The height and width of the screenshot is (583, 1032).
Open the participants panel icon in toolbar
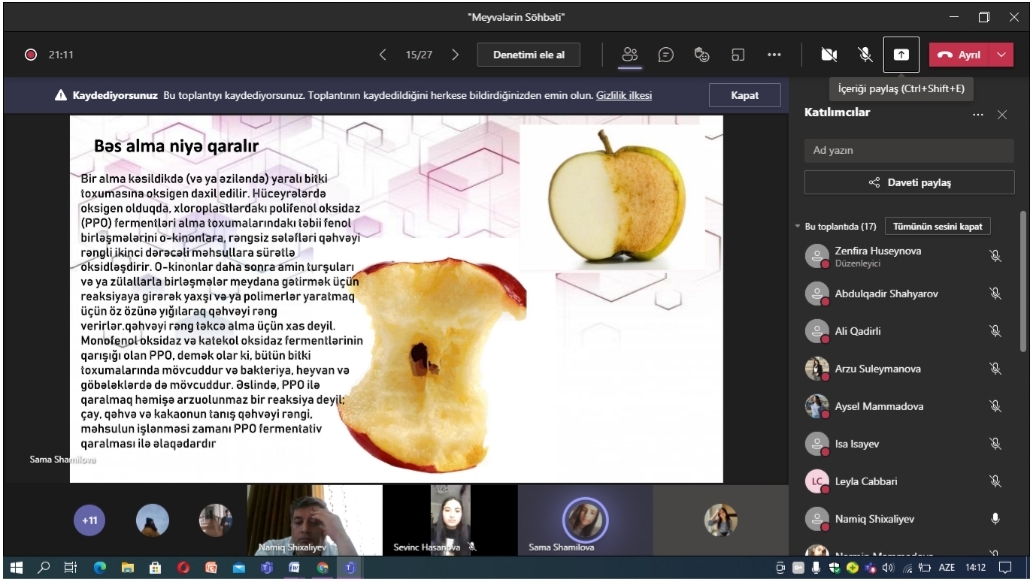tap(630, 55)
